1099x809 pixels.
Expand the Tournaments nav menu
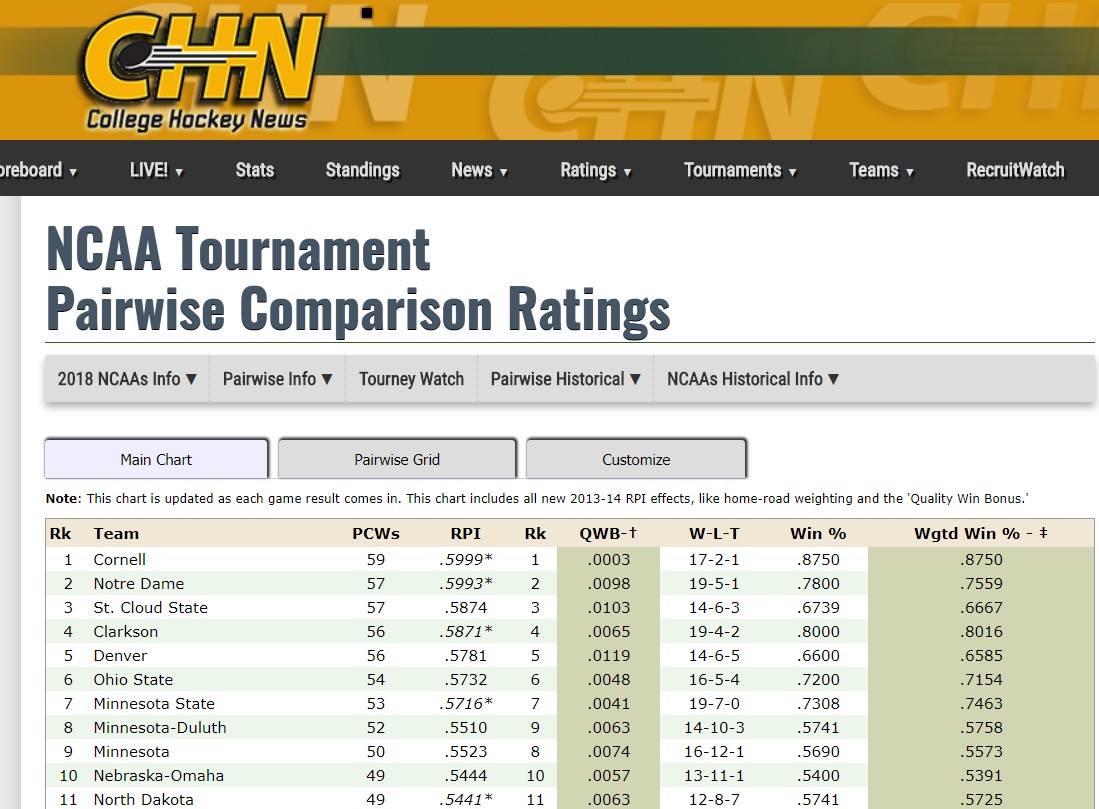740,170
